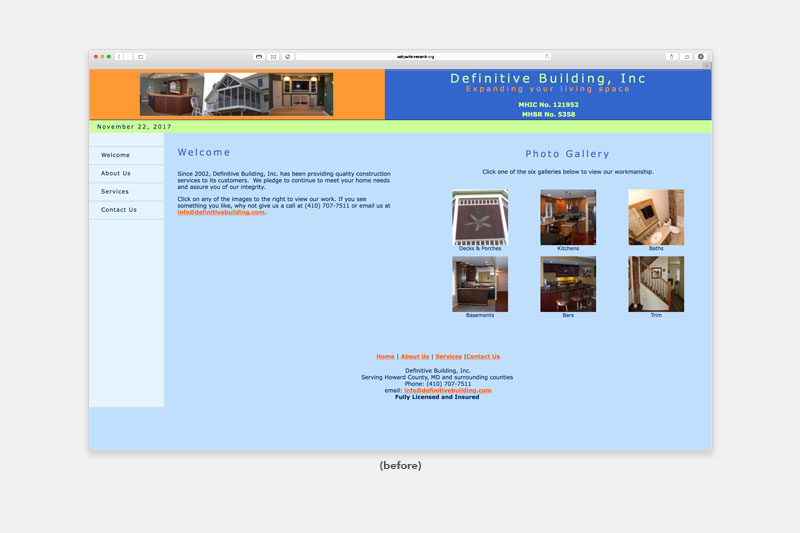Click the Share icon in the toolbar
This screenshot has height=533, width=800.
tap(671, 56)
